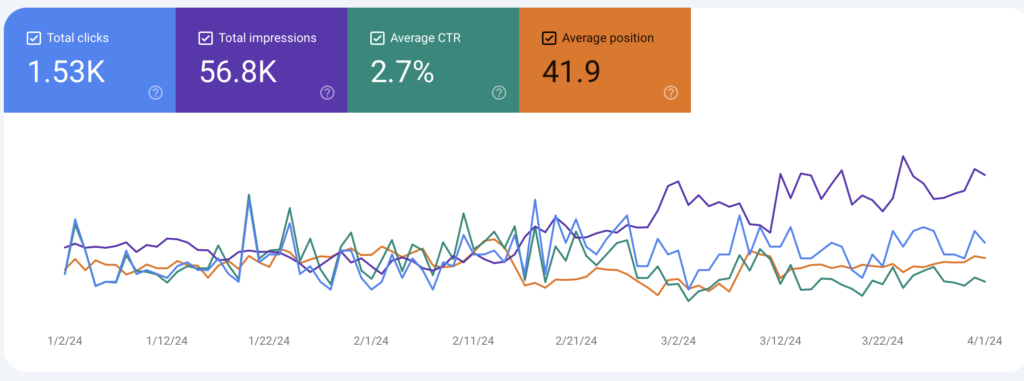Open help icon on Average CTR card

tap(499, 93)
